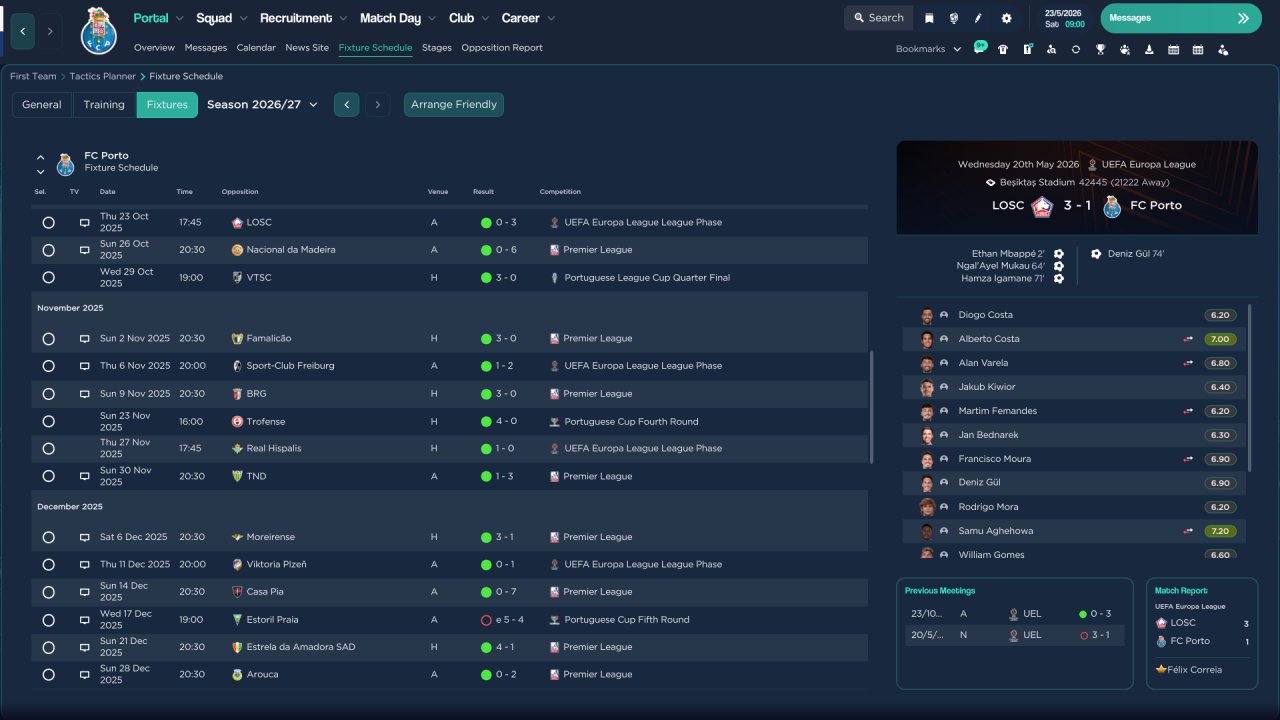The height and width of the screenshot is (720, 1280).
Task: Select the radio button for Moreirense fixture
Action: 48,538
